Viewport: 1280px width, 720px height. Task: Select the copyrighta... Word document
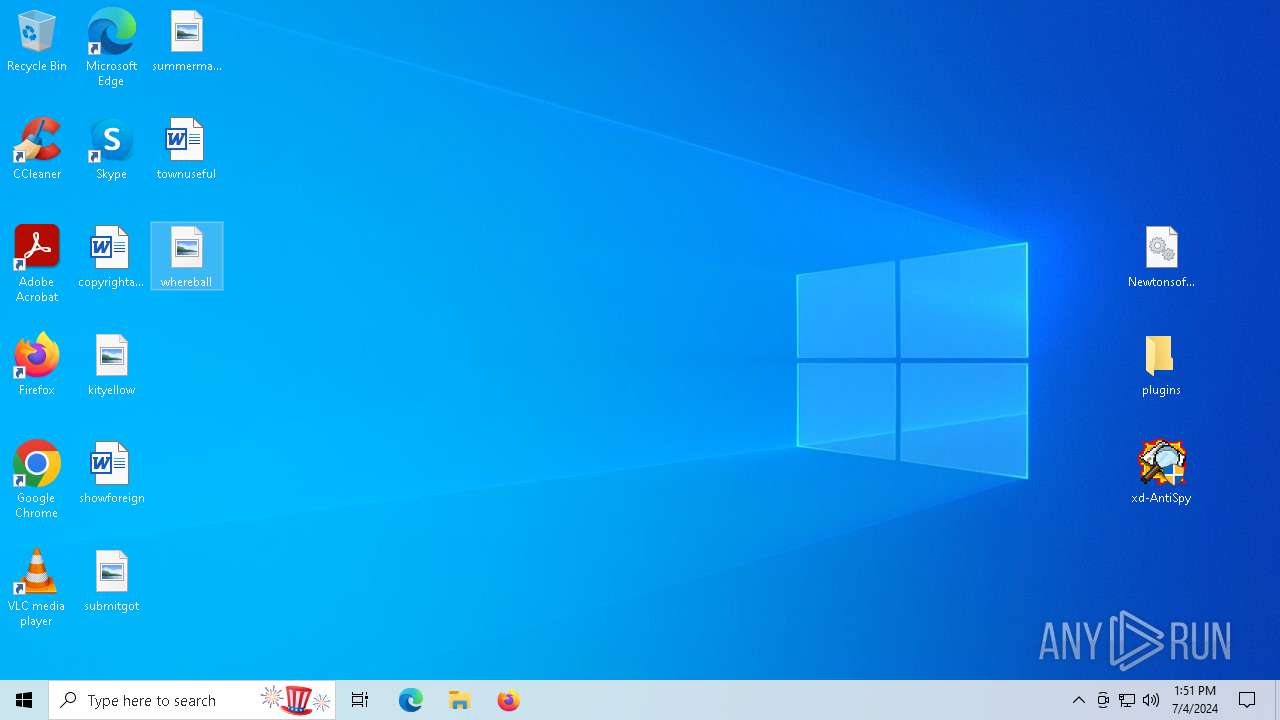click(x=111, y=258)
